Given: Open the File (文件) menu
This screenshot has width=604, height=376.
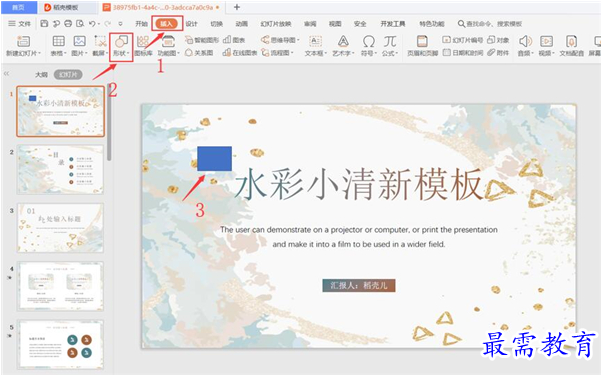Looking at the screenshot, I should [20, 24].
